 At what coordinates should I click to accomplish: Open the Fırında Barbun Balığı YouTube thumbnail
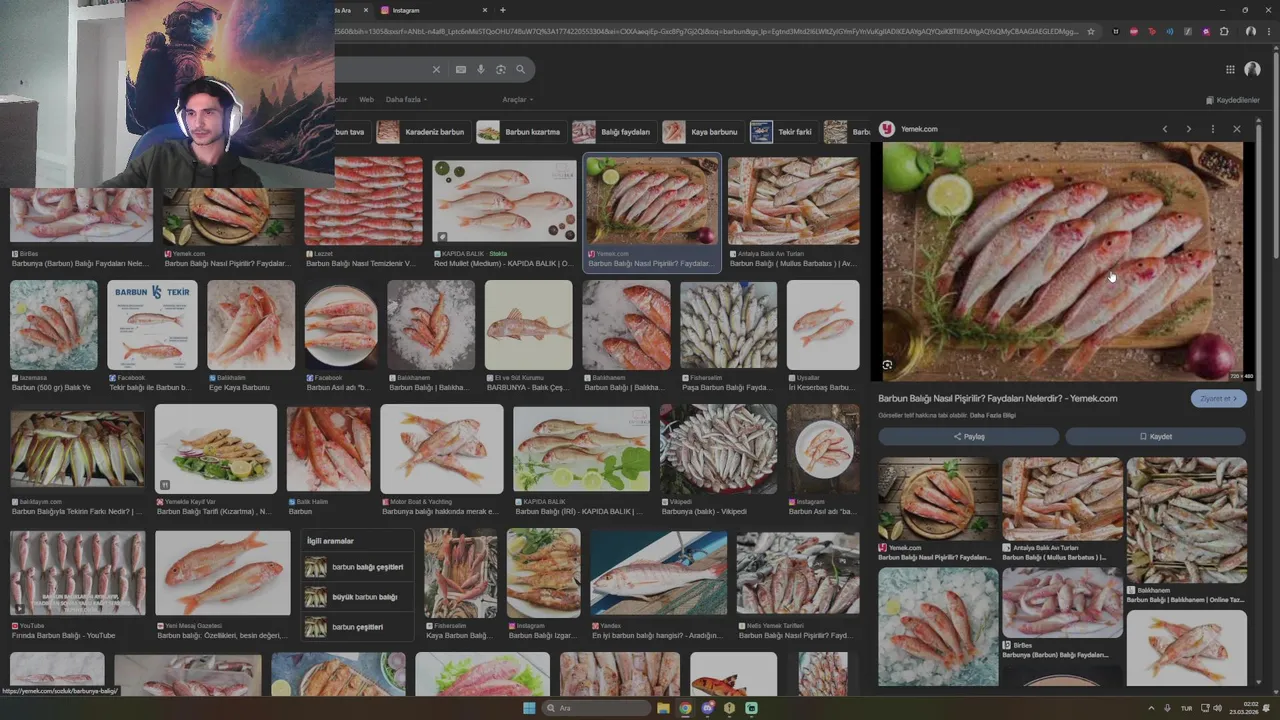tap(78, 573)
